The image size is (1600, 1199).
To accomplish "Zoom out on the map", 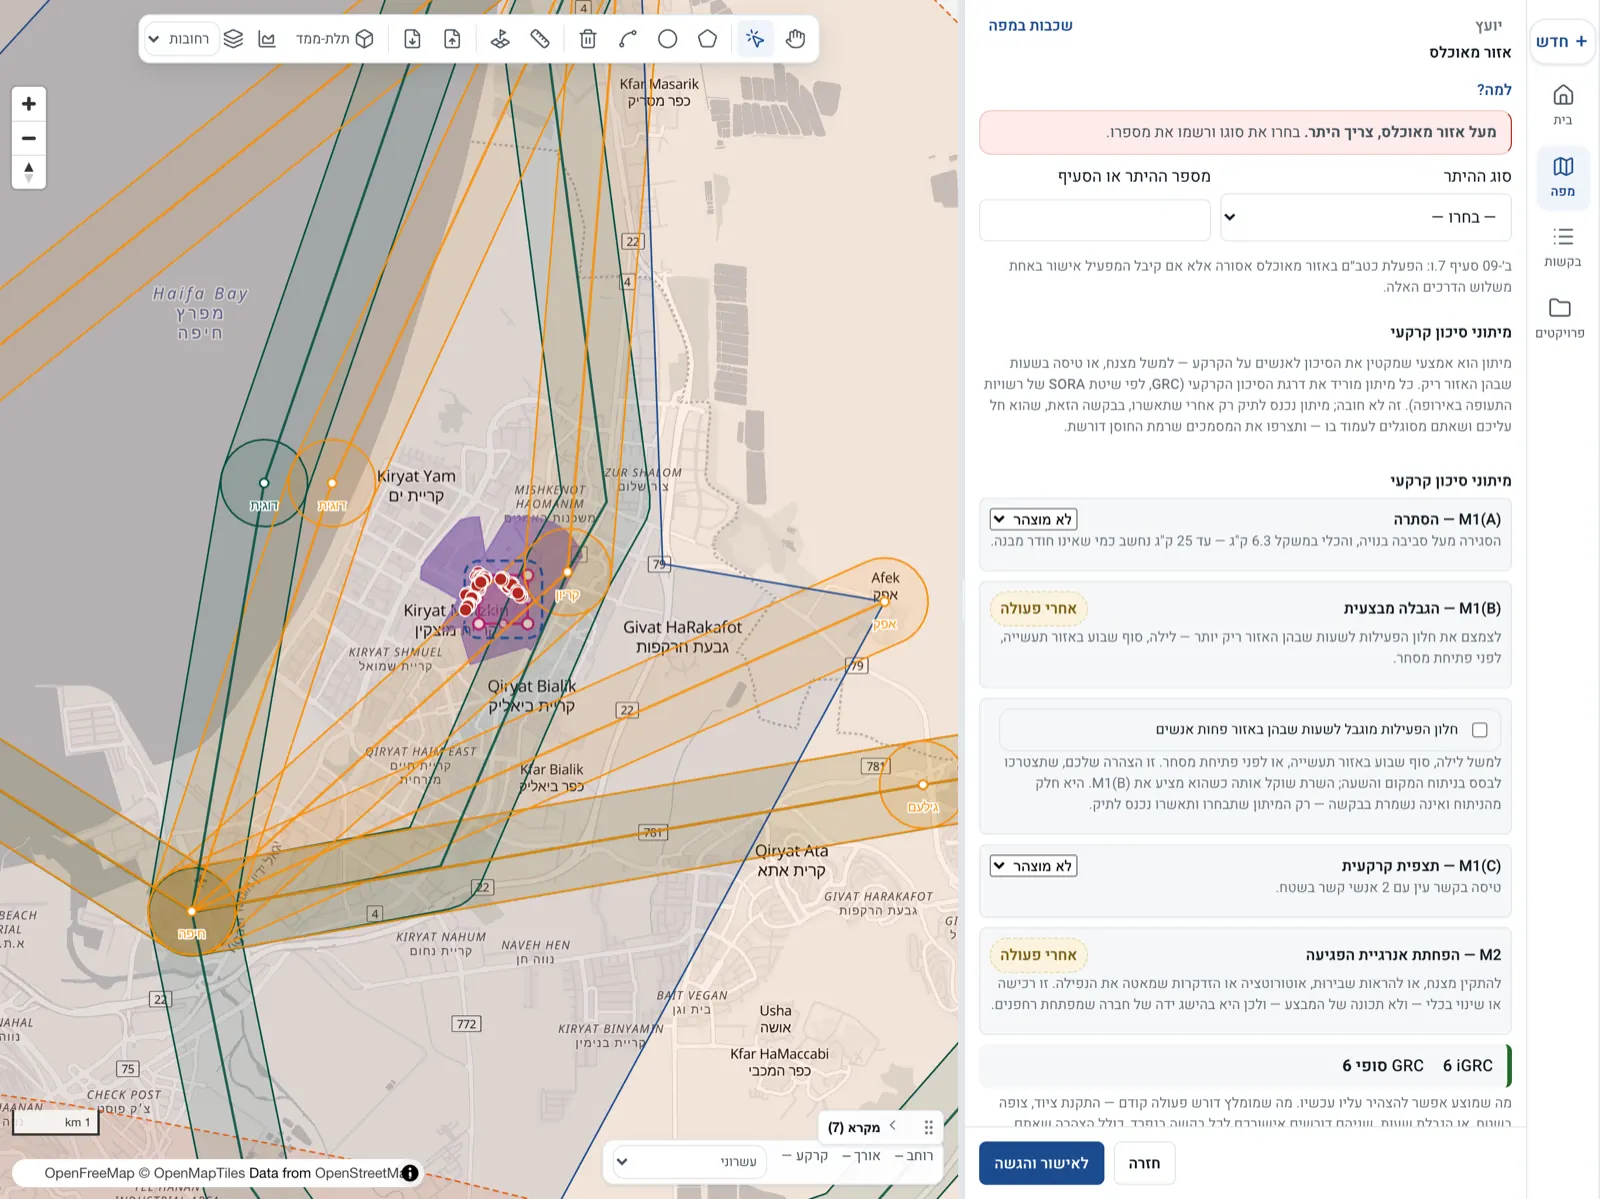I will (x=29, y=138).
